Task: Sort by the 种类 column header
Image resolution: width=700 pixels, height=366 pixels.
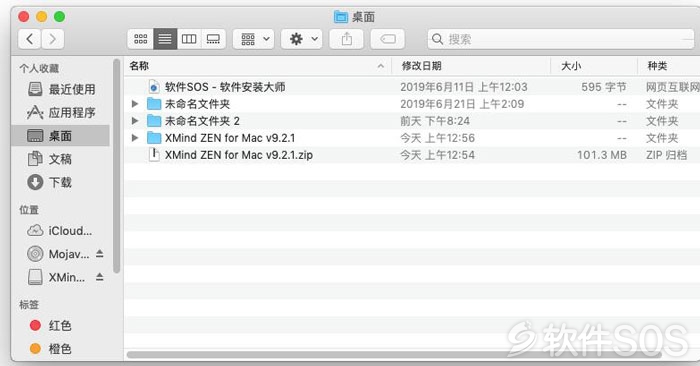Action: (x=669, y=66)
